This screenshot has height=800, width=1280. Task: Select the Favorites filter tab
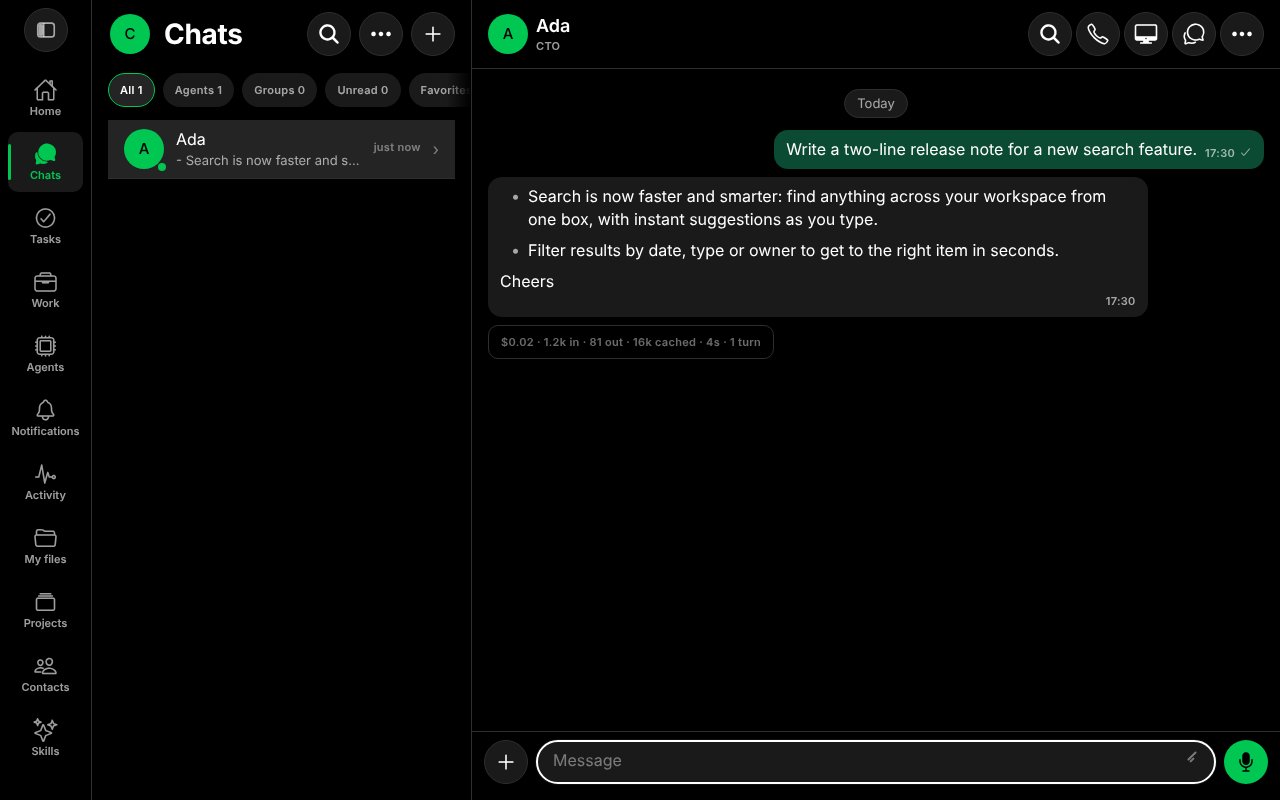click(x=439, y=90)
